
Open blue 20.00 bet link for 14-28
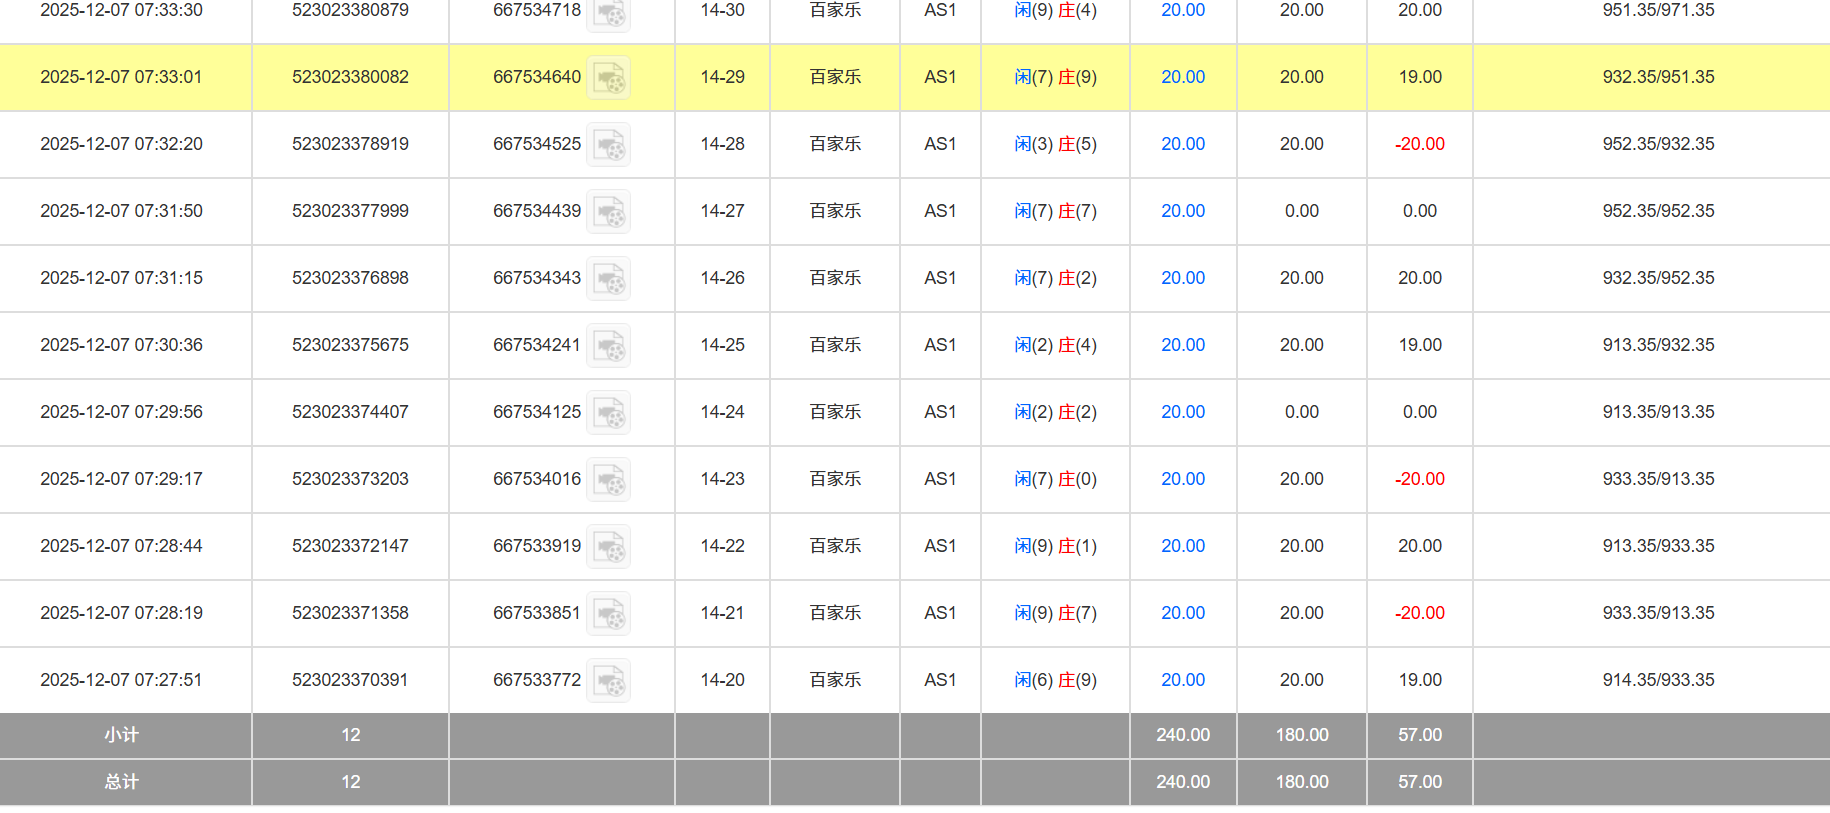click(x=1182, y=144)
